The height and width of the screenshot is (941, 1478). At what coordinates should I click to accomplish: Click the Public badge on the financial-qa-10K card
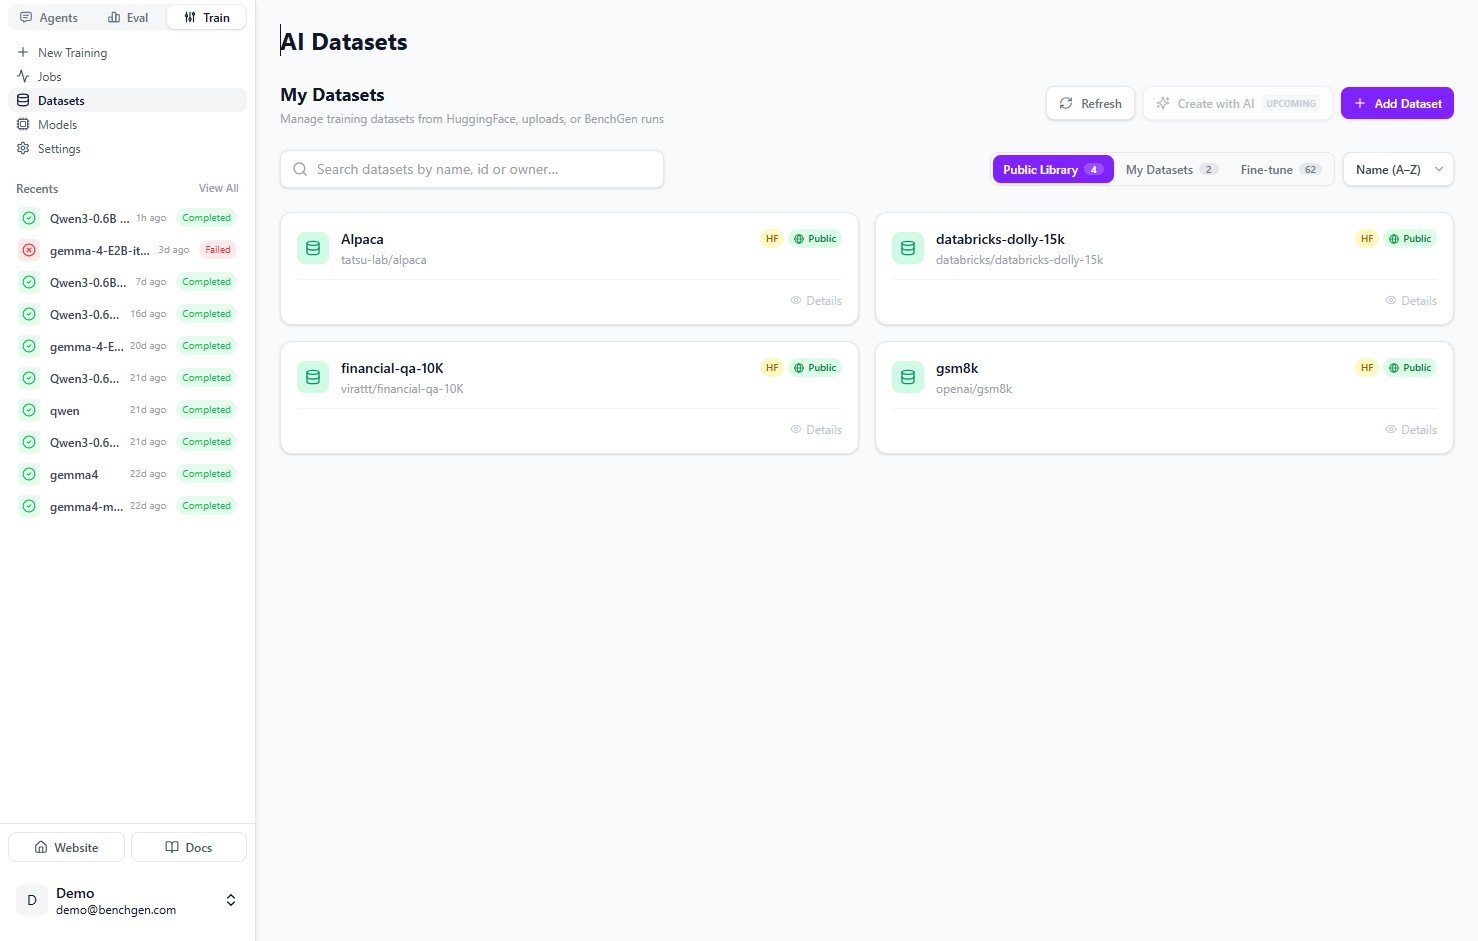[815, 368]
